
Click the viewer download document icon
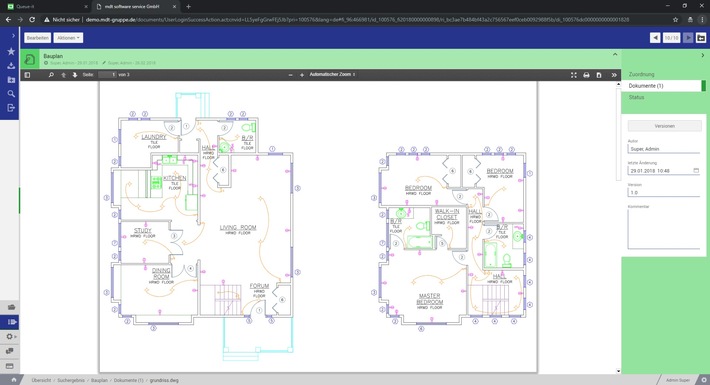point(599,75)
